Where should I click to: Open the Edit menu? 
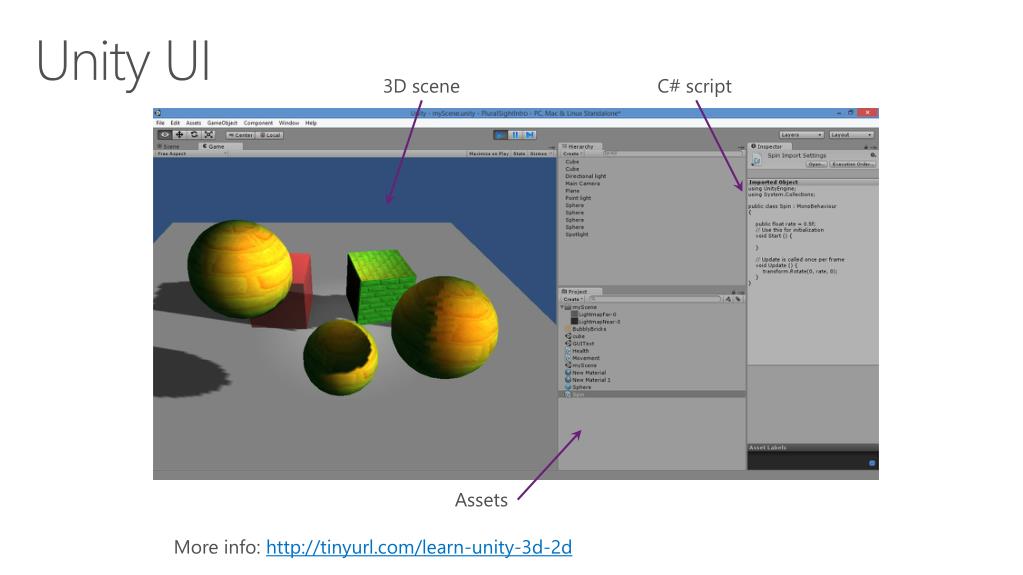point(175,123)
